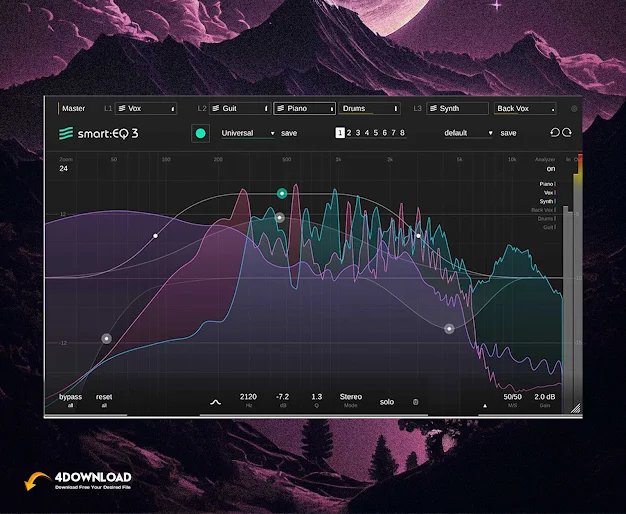Select the grey node below the green node

coord(280,218)
